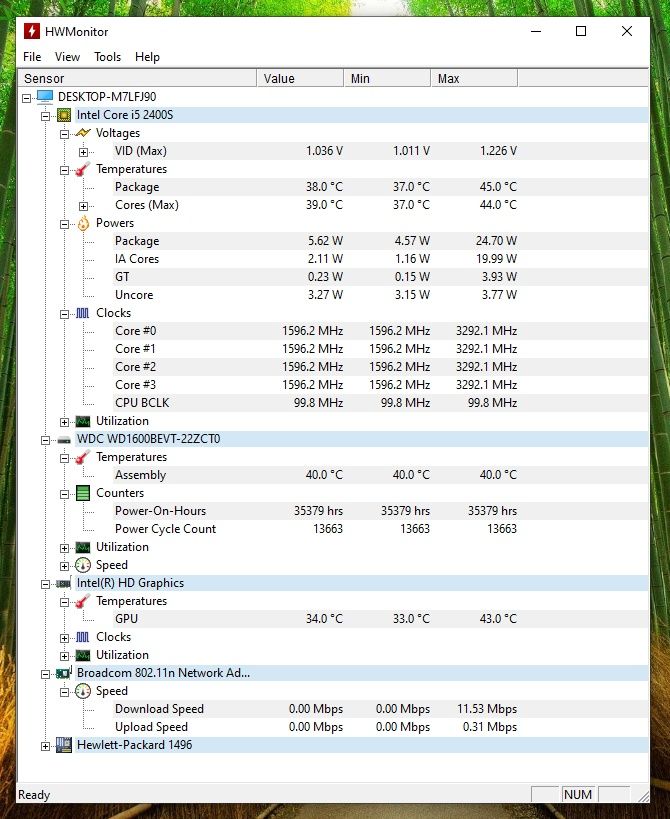
Task: Collapse the Broadcom network adapter node
Action: 45,674
